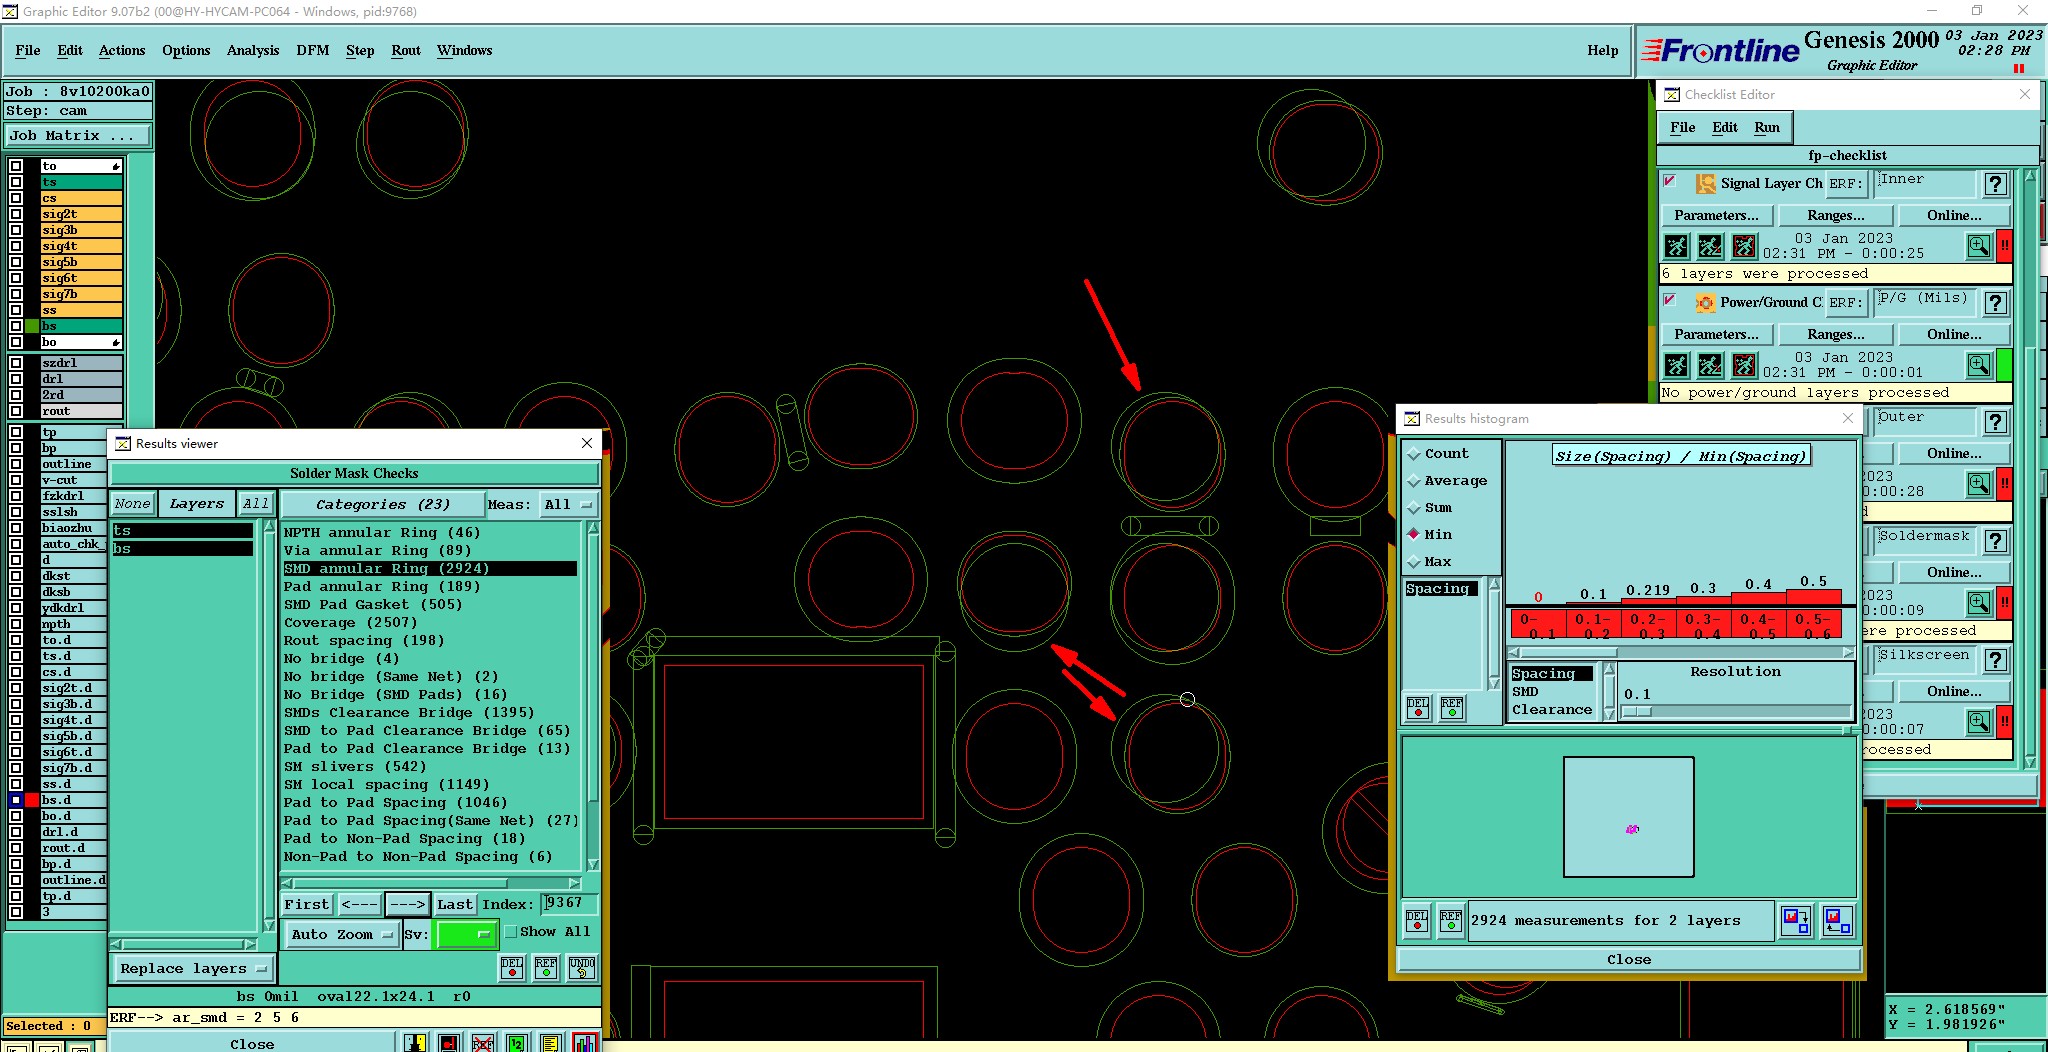
Task: Toggle visibility box of layer bs.d
Action: [x=16, y=800]
